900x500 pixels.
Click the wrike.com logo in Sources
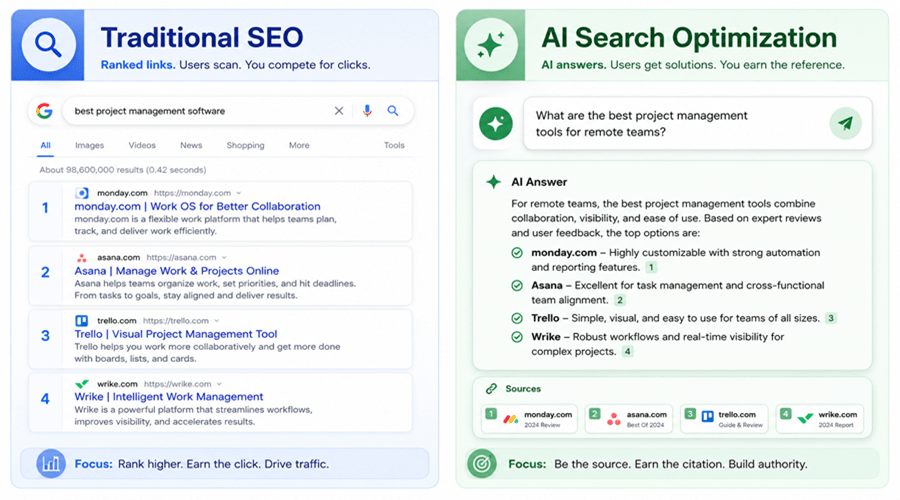805,418
